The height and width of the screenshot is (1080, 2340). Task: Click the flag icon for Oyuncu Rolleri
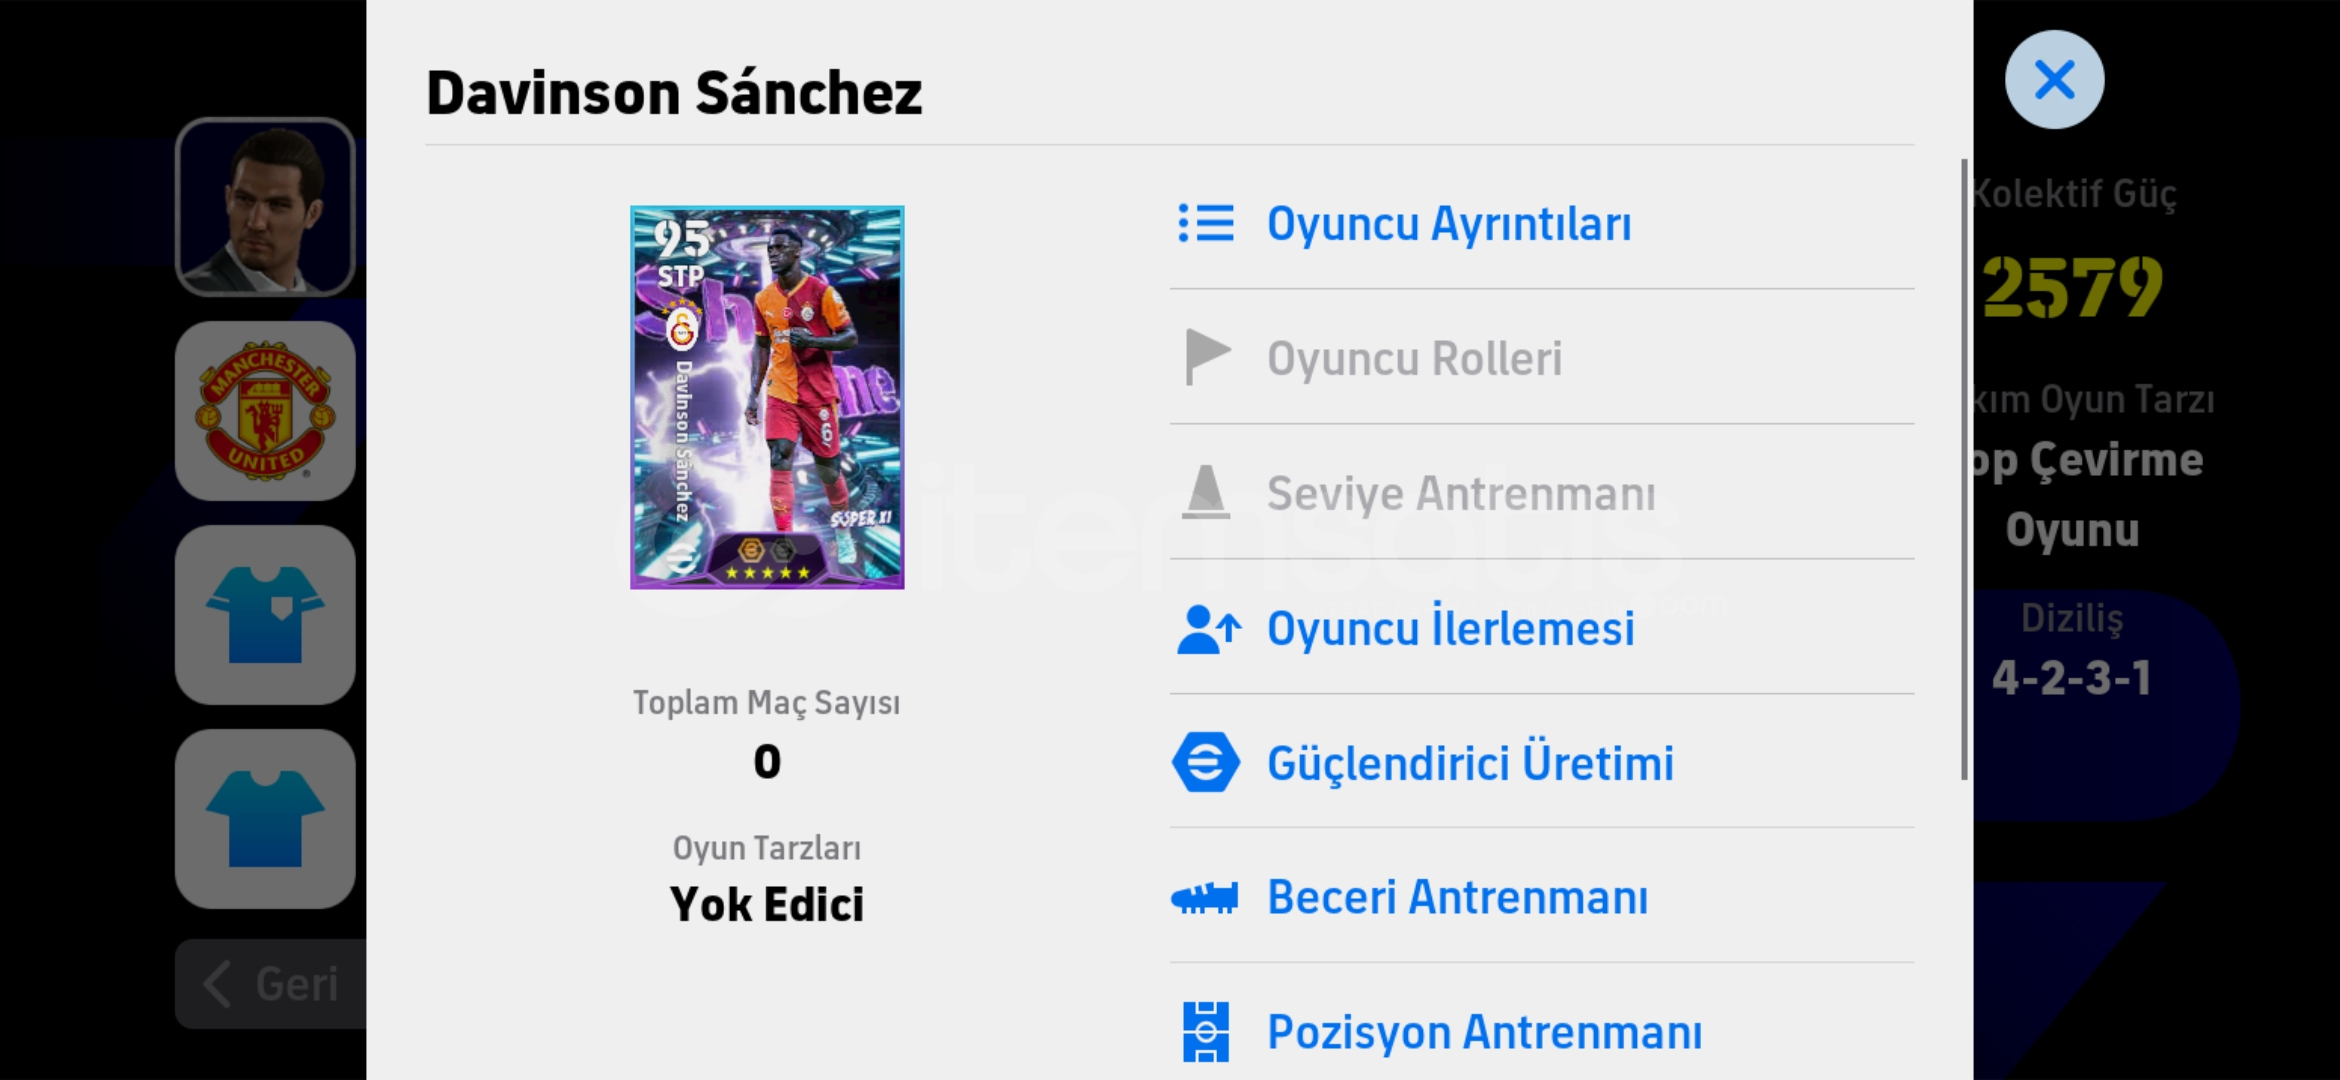coord(1206,358)
